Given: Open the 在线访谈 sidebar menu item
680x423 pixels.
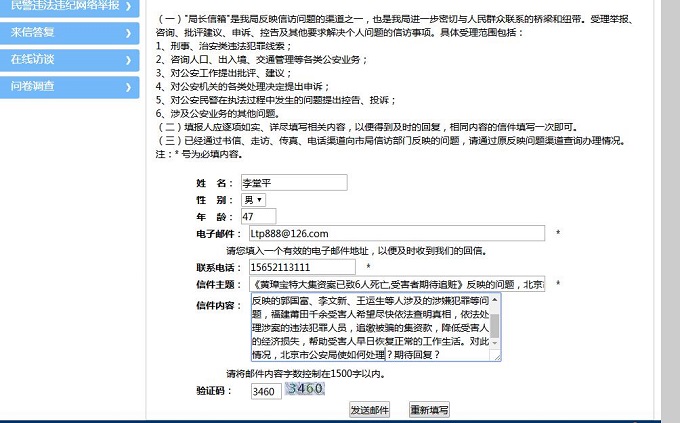Looking at the screenshot, I should (60, 60).
